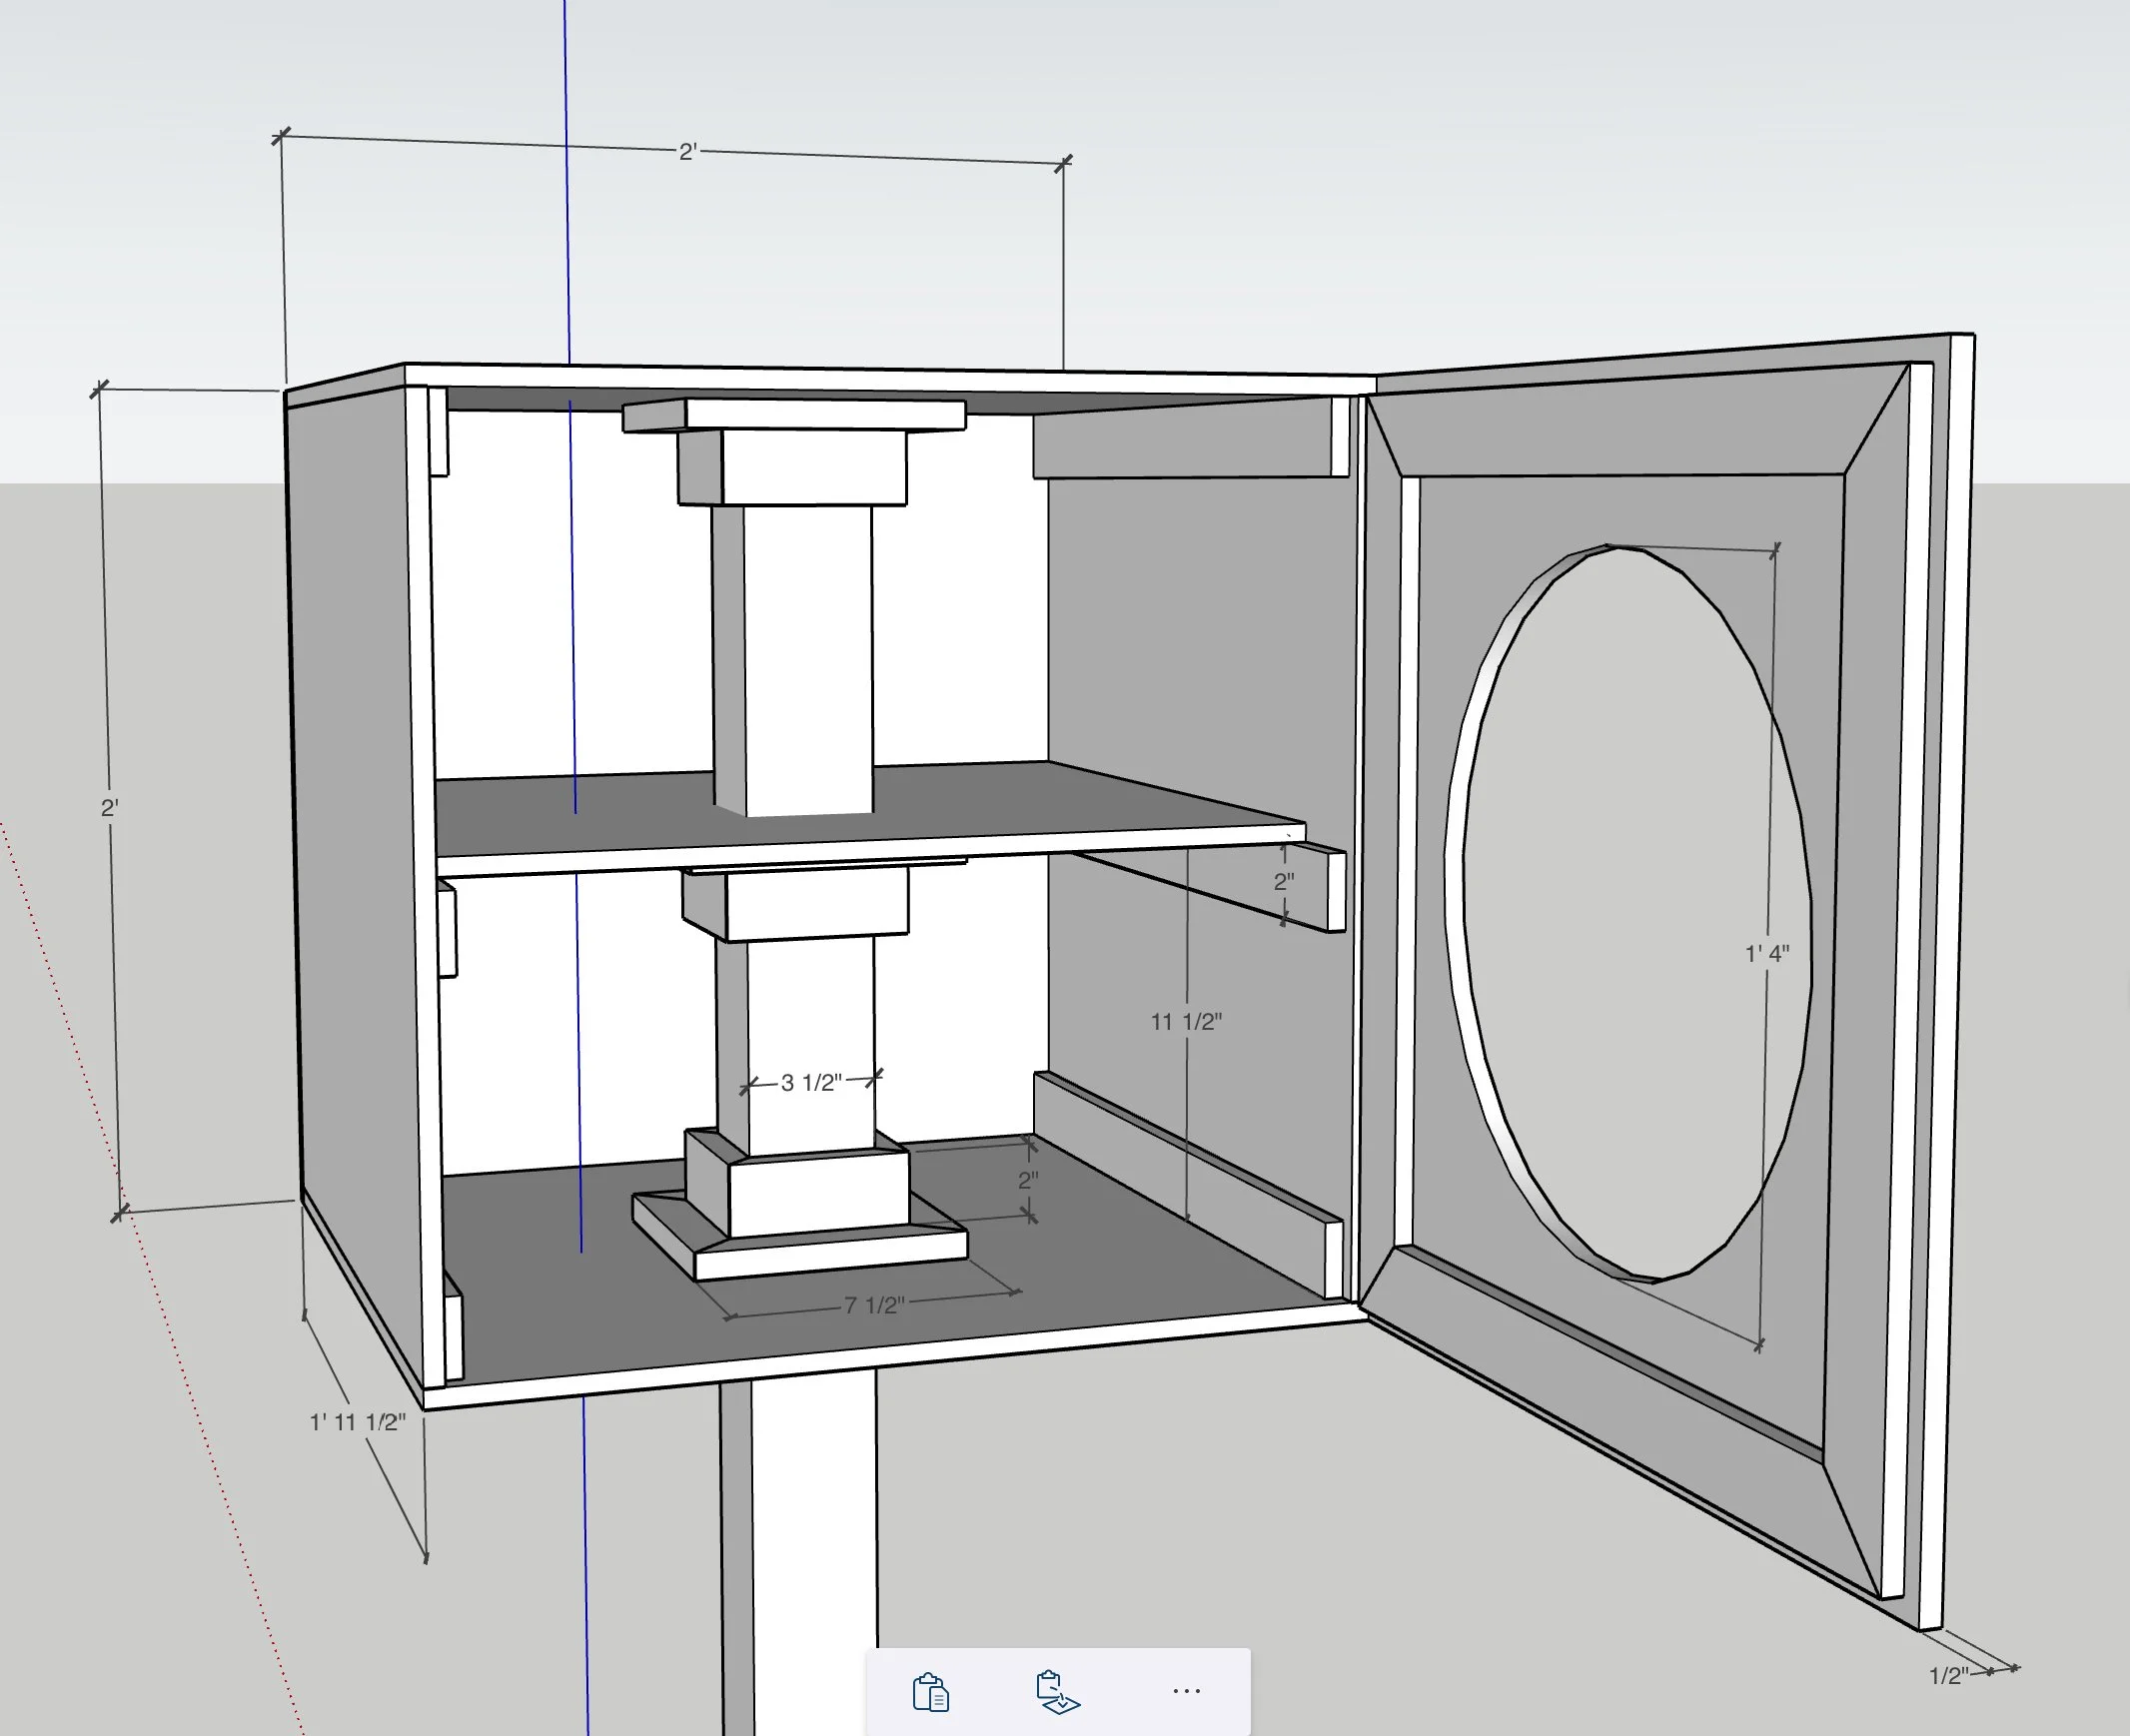The height and width of the screenshot is (1736, 2130).
Task: Click the Paste clipboard icon
Action: [930, 1692]
